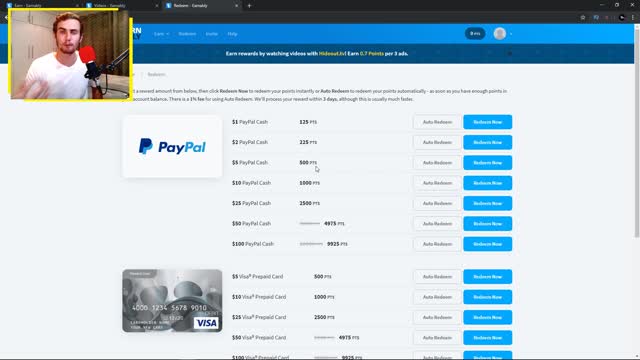640x360 pixels.
Task: Click the "225 PTS" value
Action: click(308, 142)
